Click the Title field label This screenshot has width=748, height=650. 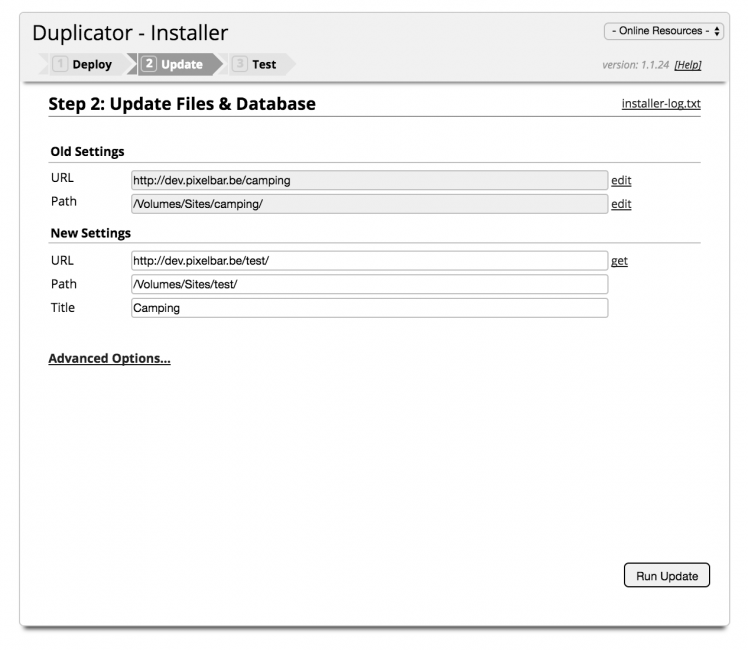62,308
